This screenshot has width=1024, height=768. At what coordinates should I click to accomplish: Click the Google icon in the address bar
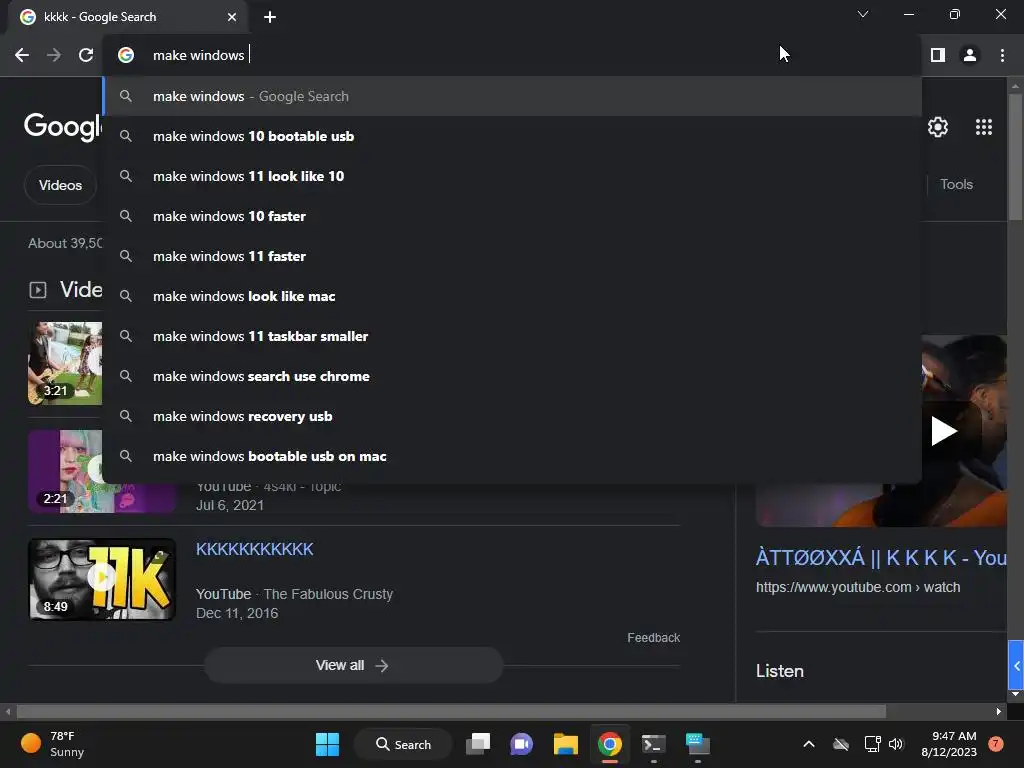(126, 56)
